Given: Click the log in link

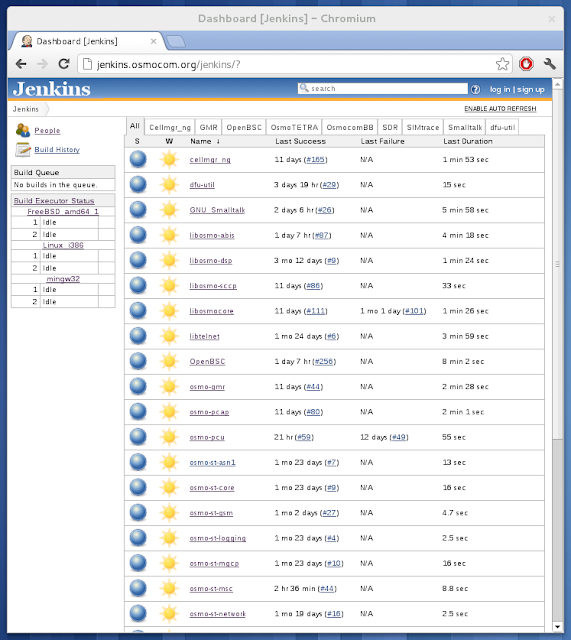Looking at the screenshot, I should click(500, 89).
